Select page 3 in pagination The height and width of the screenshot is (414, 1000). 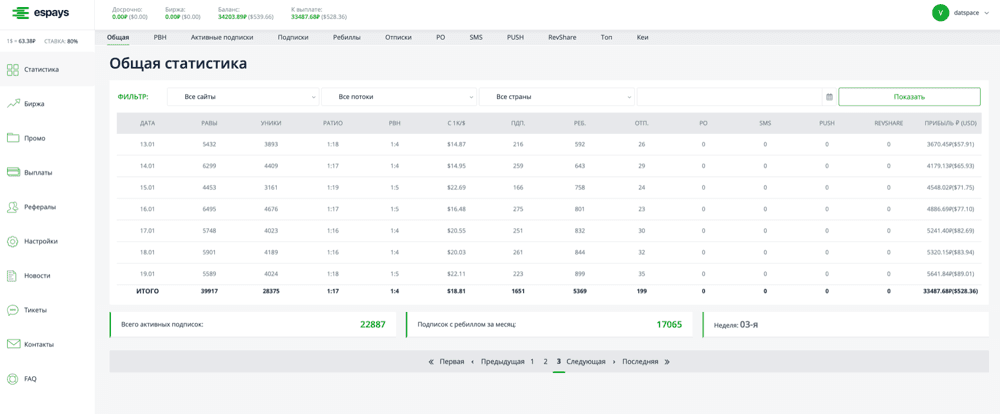coord(559,362)
